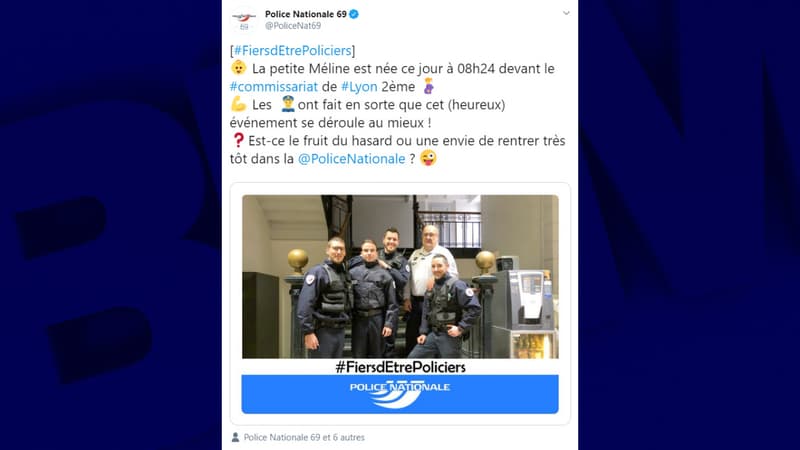The width and height of the screenshot is (800, 450).
Task: Open the Police Nationale 69 account name
Action: tap(306, 14)
